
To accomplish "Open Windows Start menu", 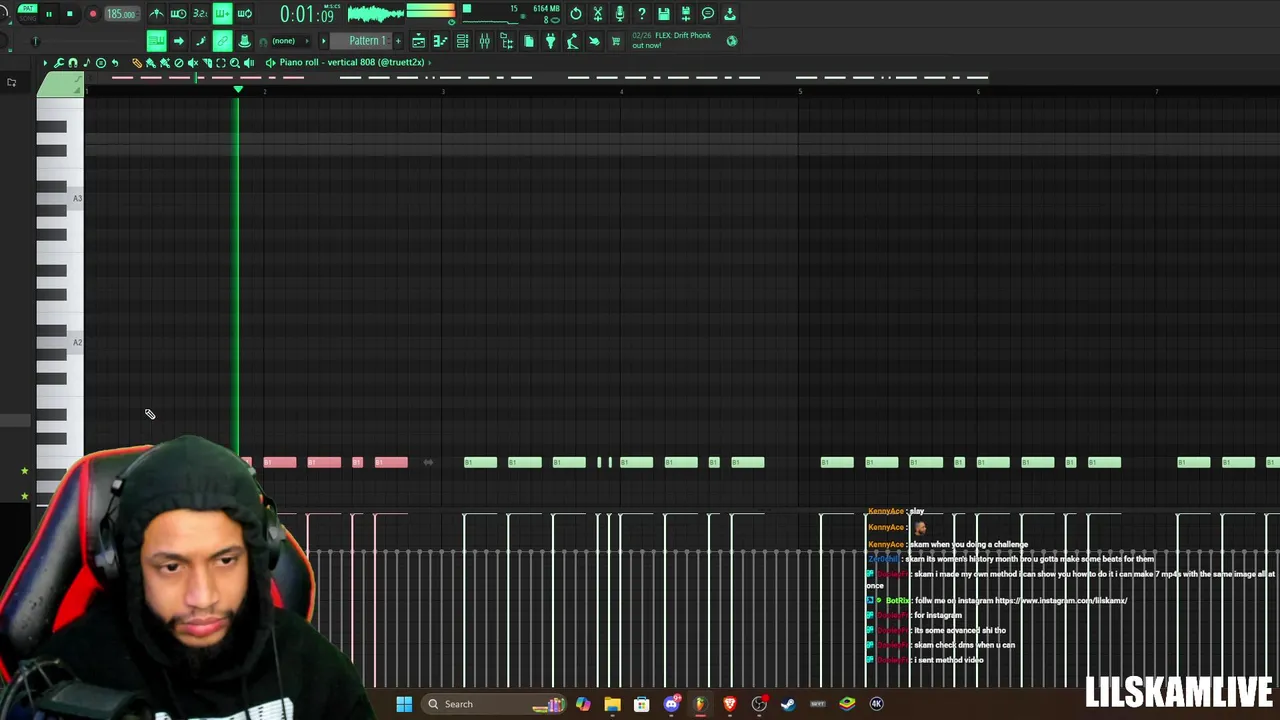I will [x=404, y=704].
